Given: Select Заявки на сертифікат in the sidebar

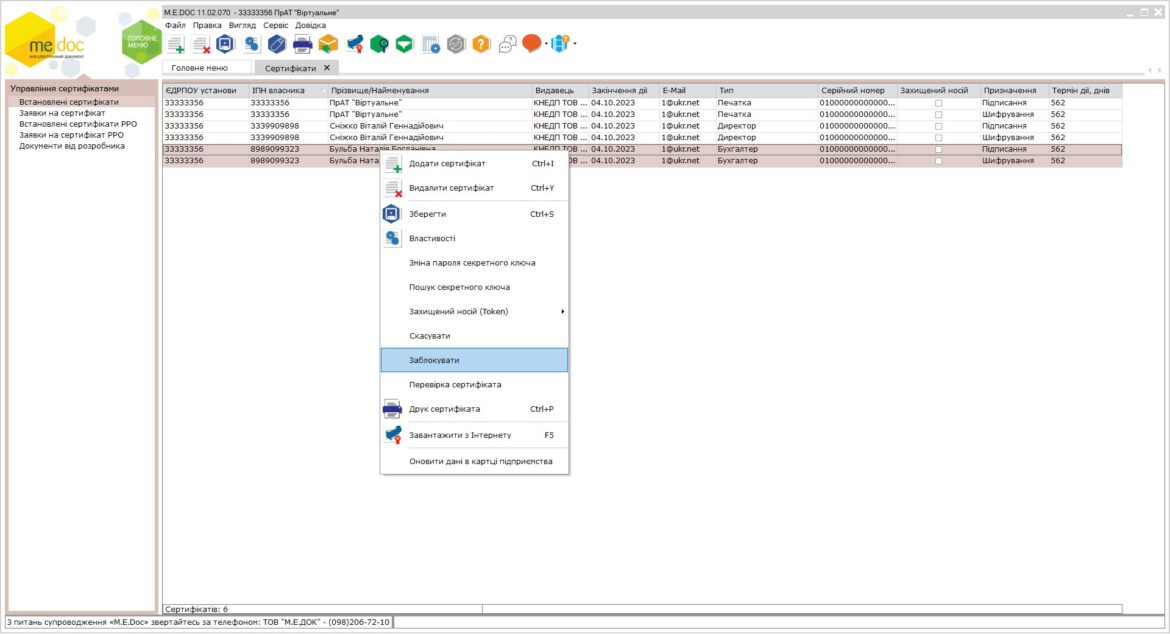Looking at the screenshot, I should (x=62, y=113).
